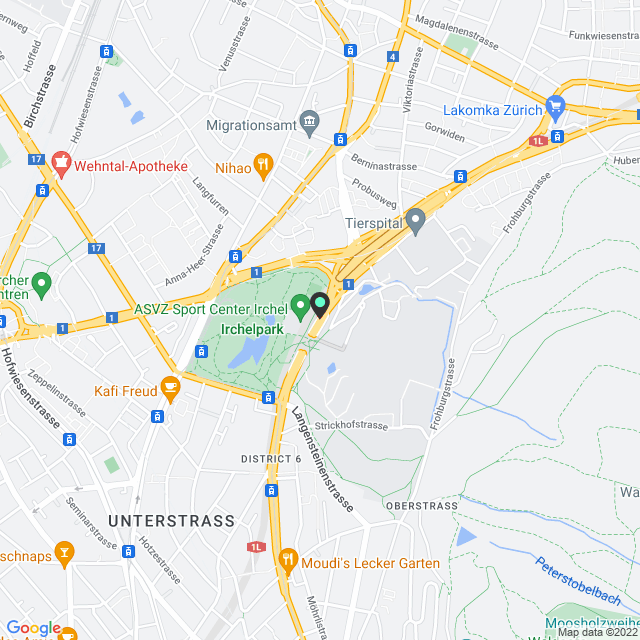Click the Kafi Freud coffee cup pin
The width and height of the screenshot is (640, 640).
click(x=171, y=389)
